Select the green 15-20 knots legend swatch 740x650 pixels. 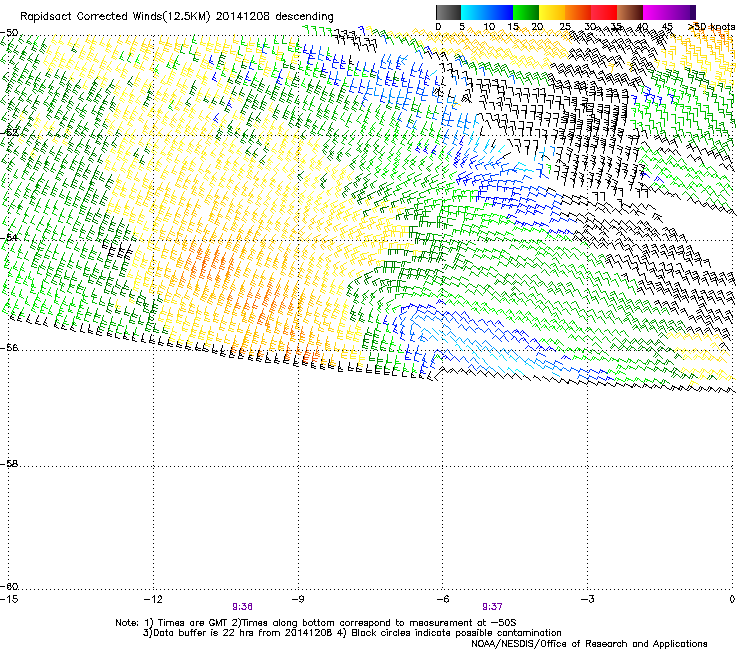click(x=526, y=12)
